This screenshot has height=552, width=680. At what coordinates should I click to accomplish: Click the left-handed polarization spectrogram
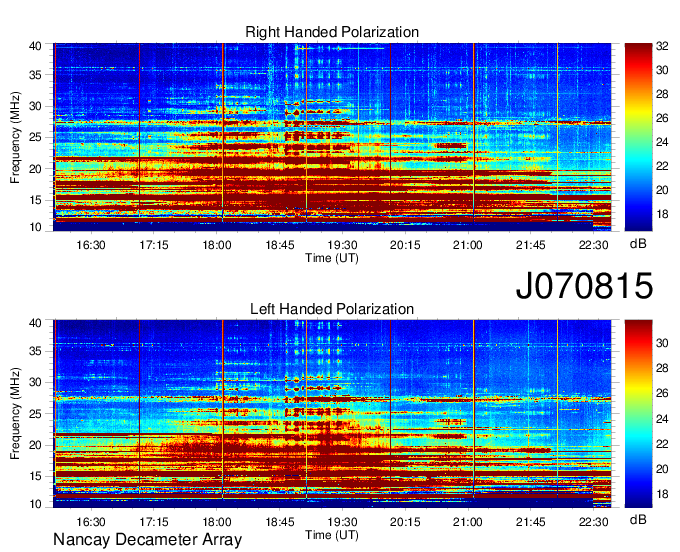(x=332, y=414)
